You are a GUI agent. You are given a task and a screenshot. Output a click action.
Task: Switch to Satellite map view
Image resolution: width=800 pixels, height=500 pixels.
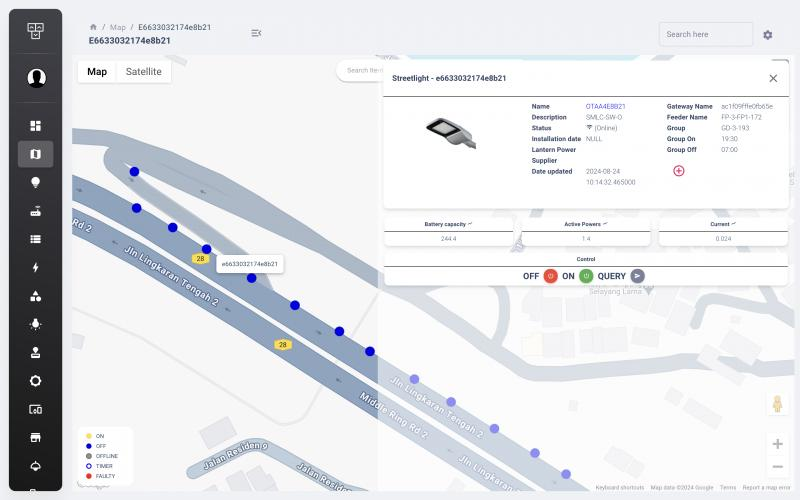(143, 72)
